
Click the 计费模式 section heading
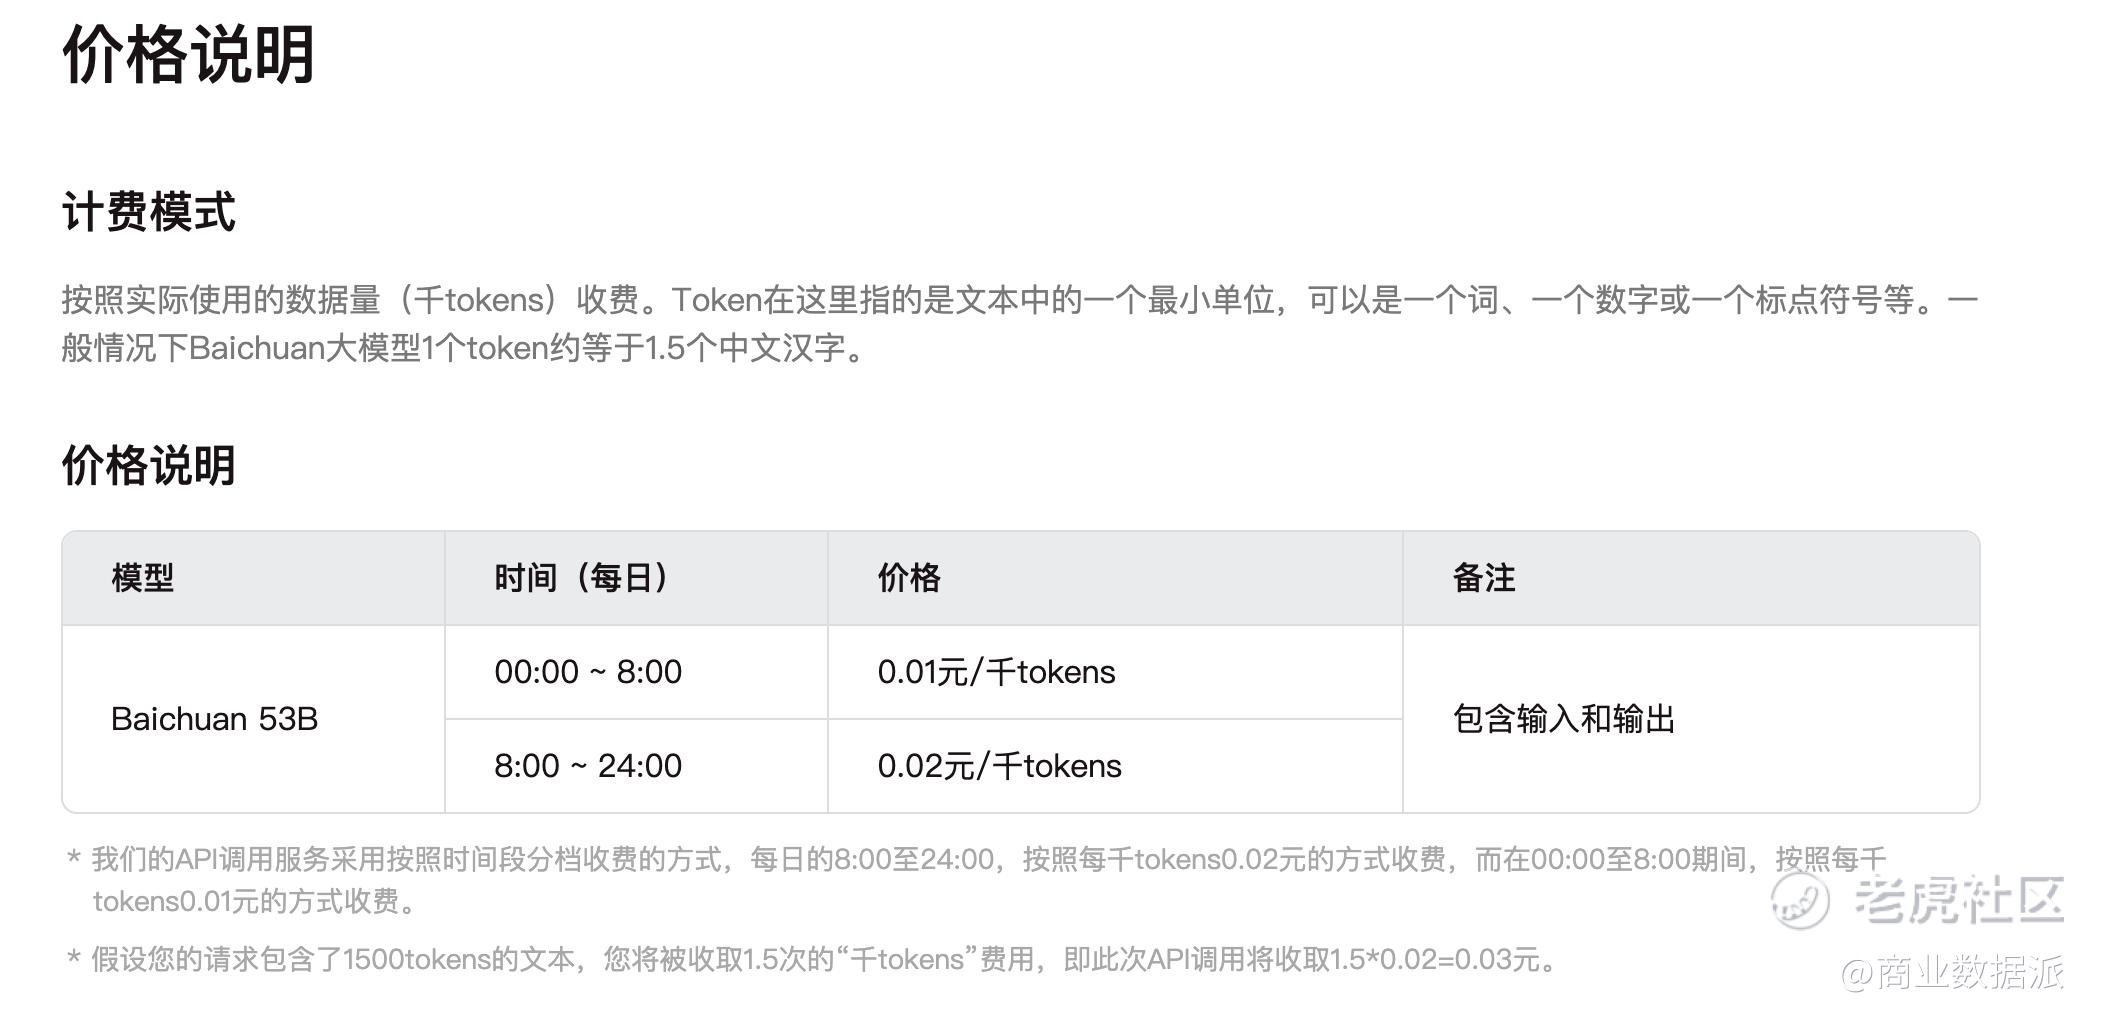click(x=149, y=212)
